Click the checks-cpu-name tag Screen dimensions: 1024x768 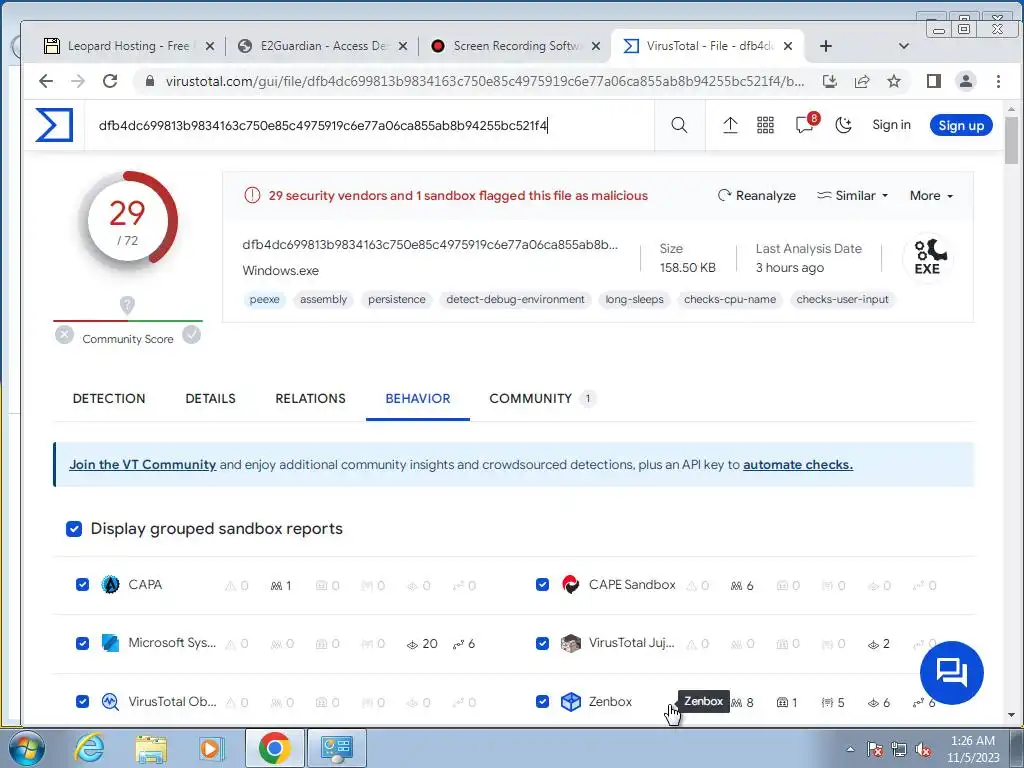(x=730, y=299)
